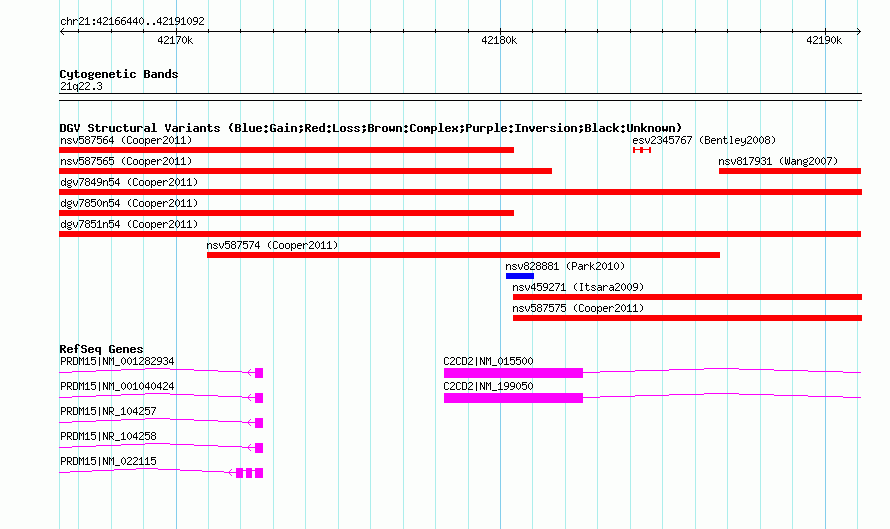Screen dimensions: 890x529
Task: Click the nsv817931 (Wang2007) loss bar
Action: [790, 171]
